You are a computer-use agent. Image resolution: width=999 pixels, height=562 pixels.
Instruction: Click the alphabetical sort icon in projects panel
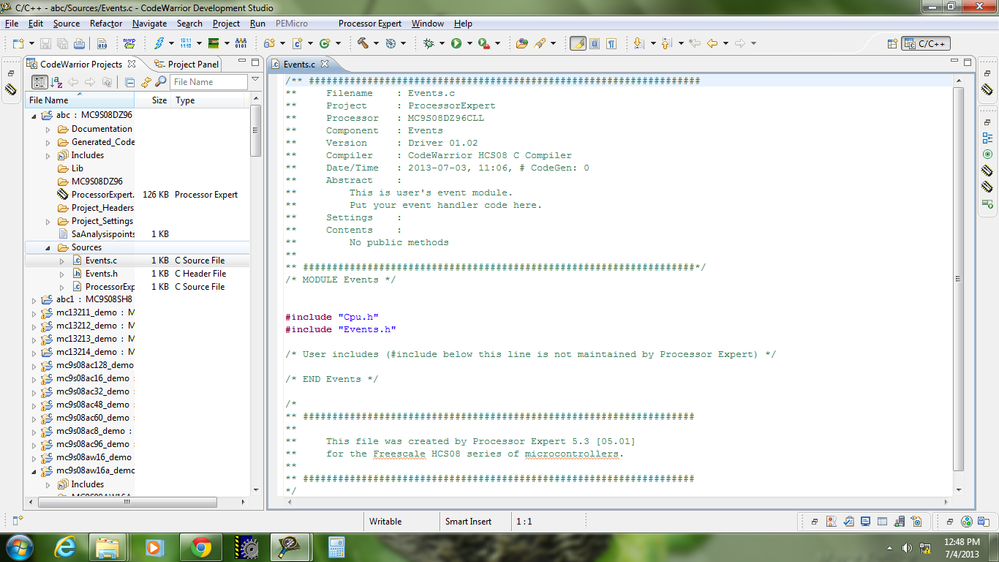(x=57, y=82)
